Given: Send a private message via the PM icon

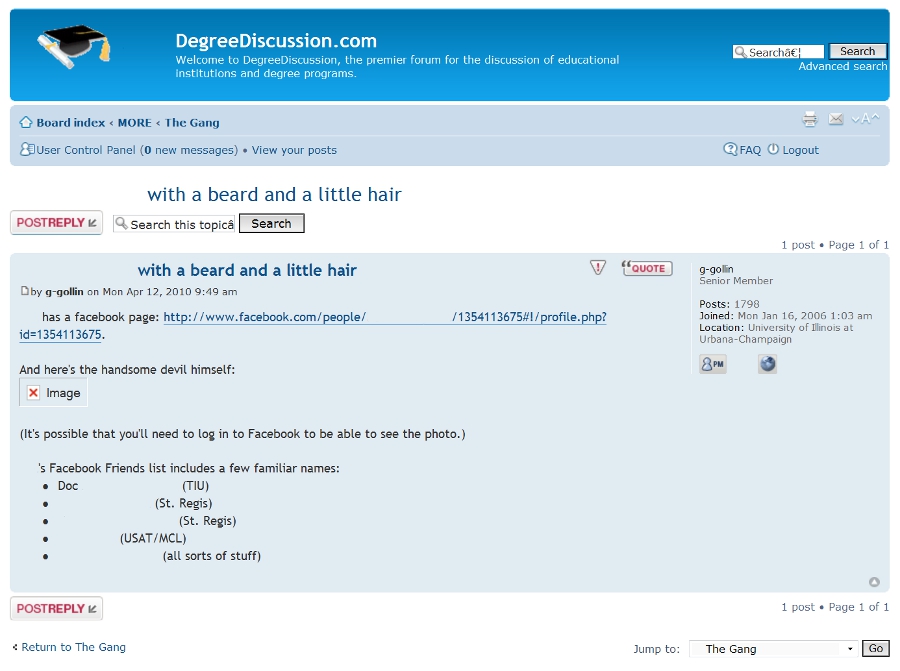Looking at the screenshot, I should 713,365.
